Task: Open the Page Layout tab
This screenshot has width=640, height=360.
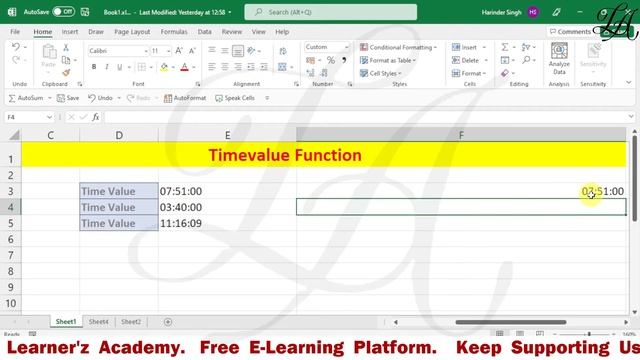Action: click(x=132, y=31)
